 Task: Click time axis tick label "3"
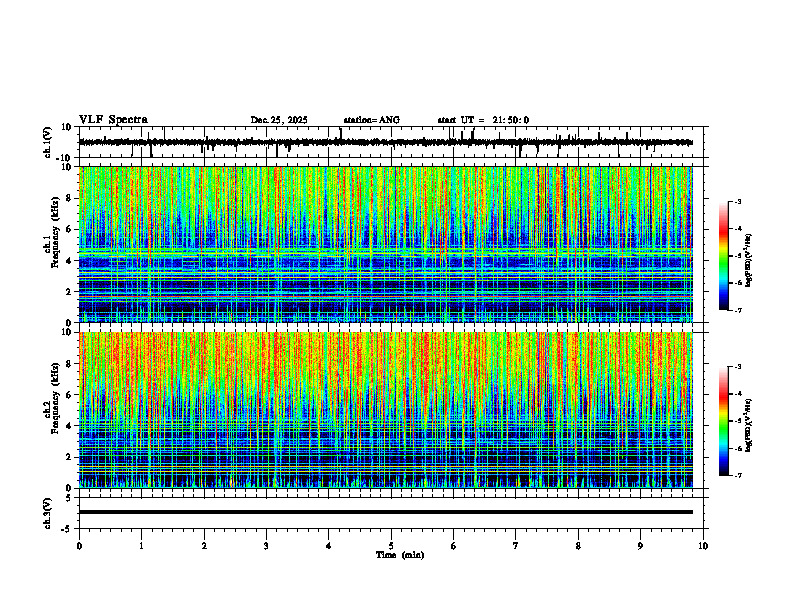point(266,546)
